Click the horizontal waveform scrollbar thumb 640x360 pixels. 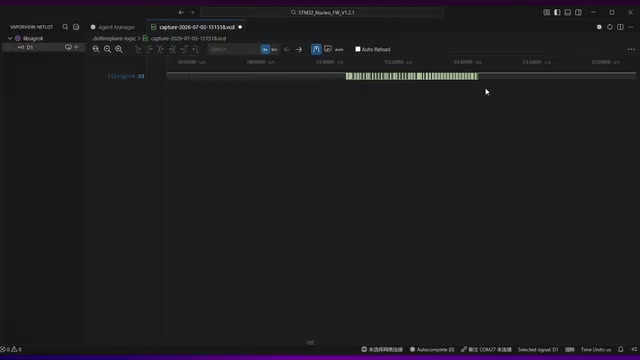click(310, 342)
